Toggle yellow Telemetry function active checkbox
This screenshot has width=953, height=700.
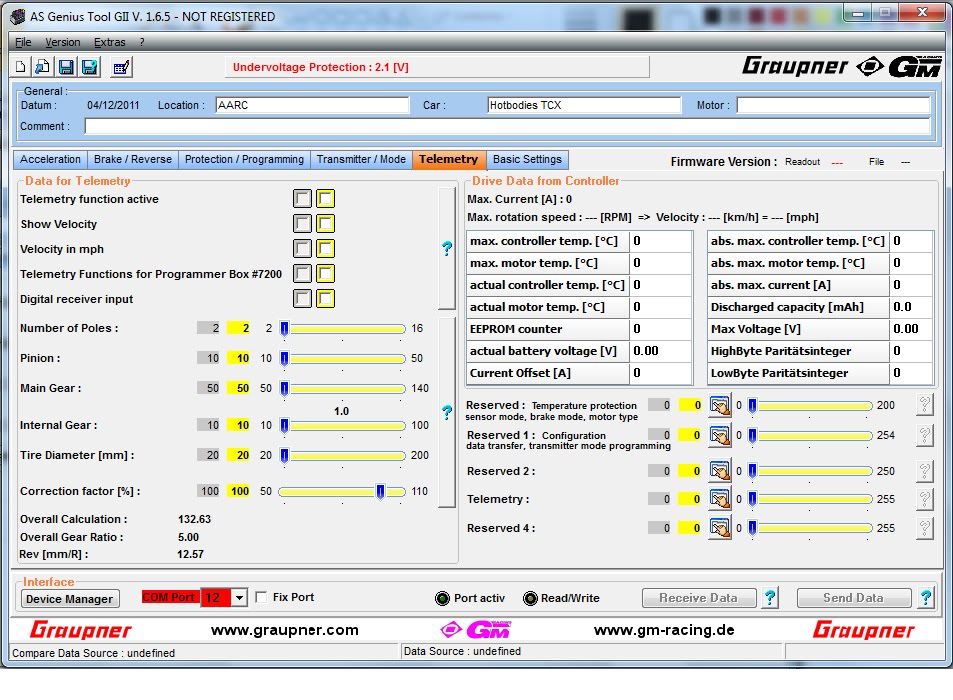click(325, 199)
